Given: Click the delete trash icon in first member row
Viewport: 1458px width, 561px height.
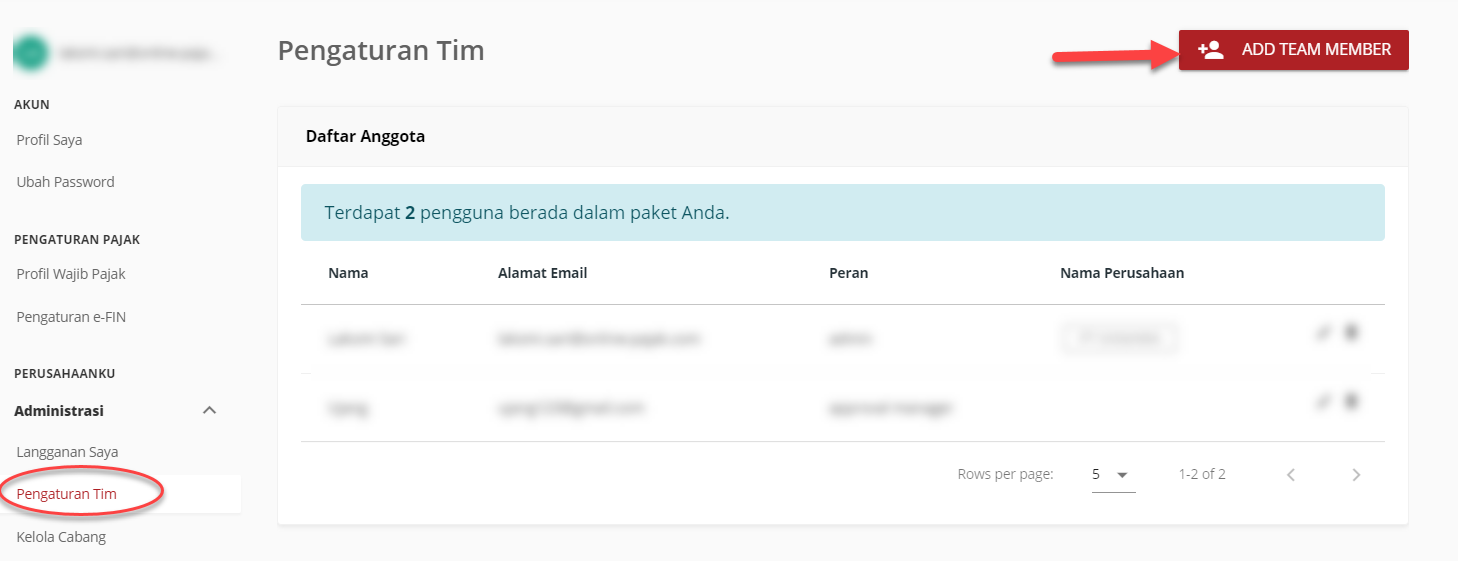Looking at the screenshot, I should (1351, 333).
